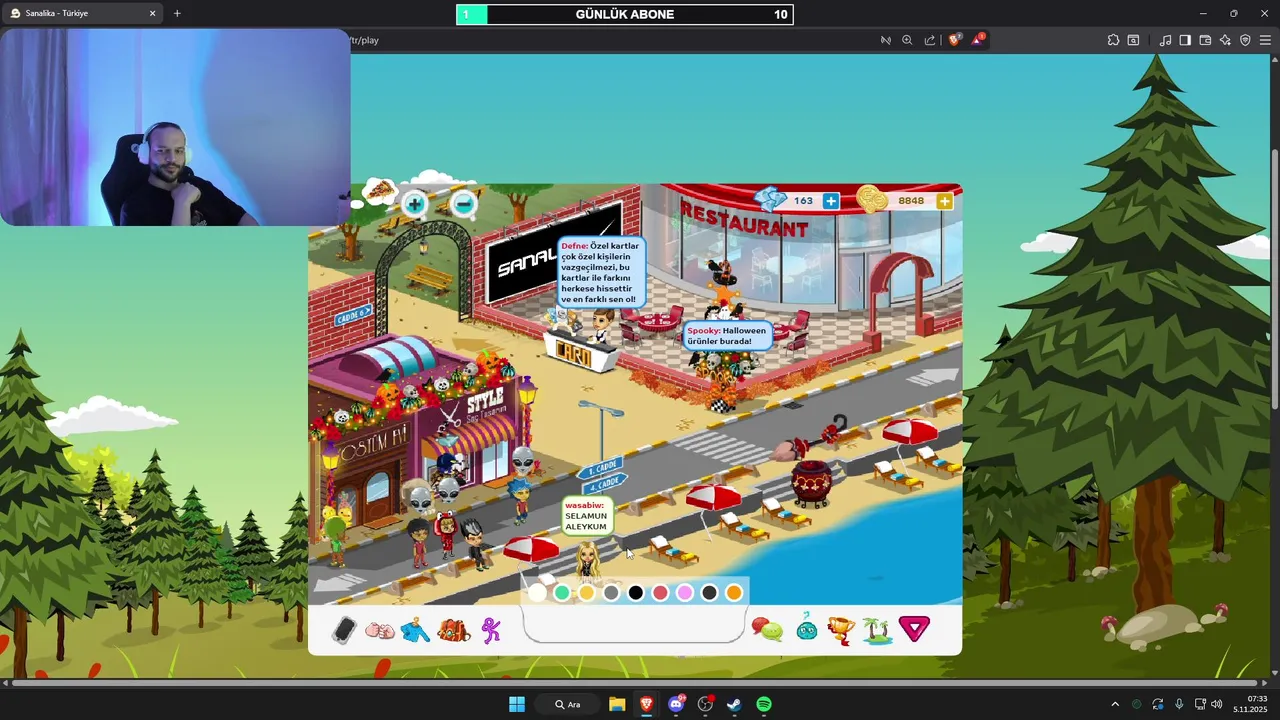
Task: Open the Brave Wallet icon
Action: (1205, 40)
